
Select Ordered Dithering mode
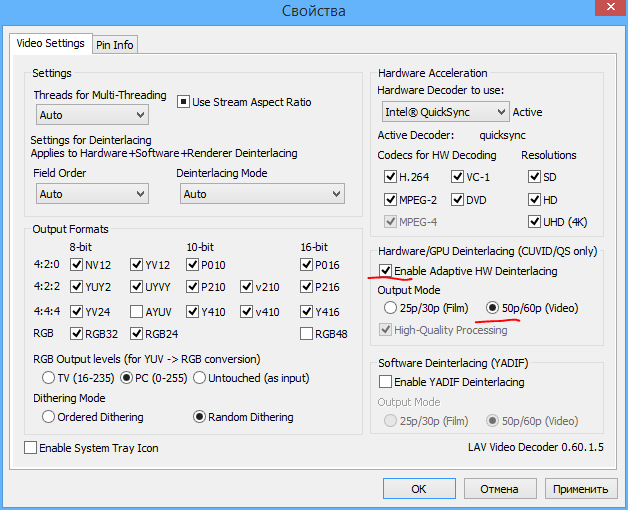coord(48,417)
